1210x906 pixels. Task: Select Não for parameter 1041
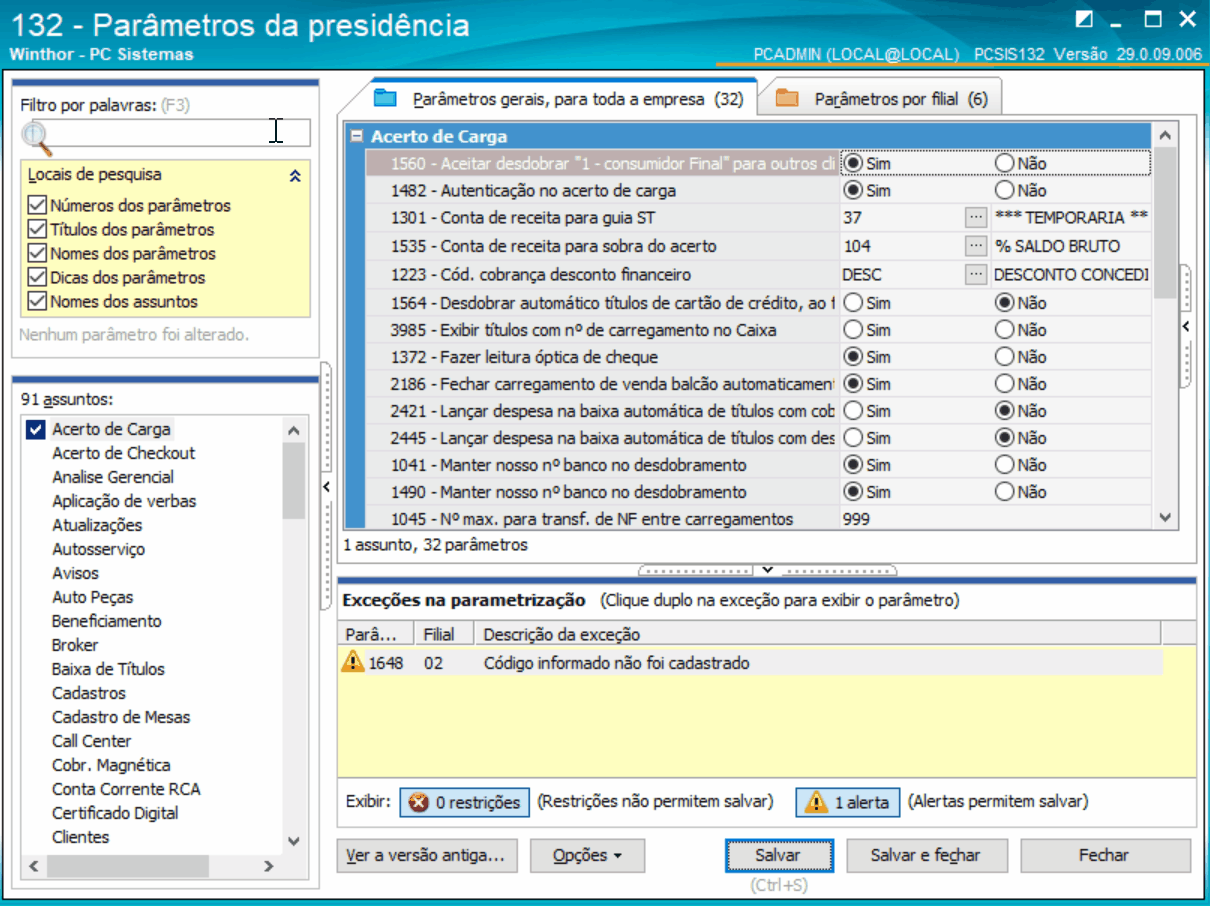coord(1004,465)
